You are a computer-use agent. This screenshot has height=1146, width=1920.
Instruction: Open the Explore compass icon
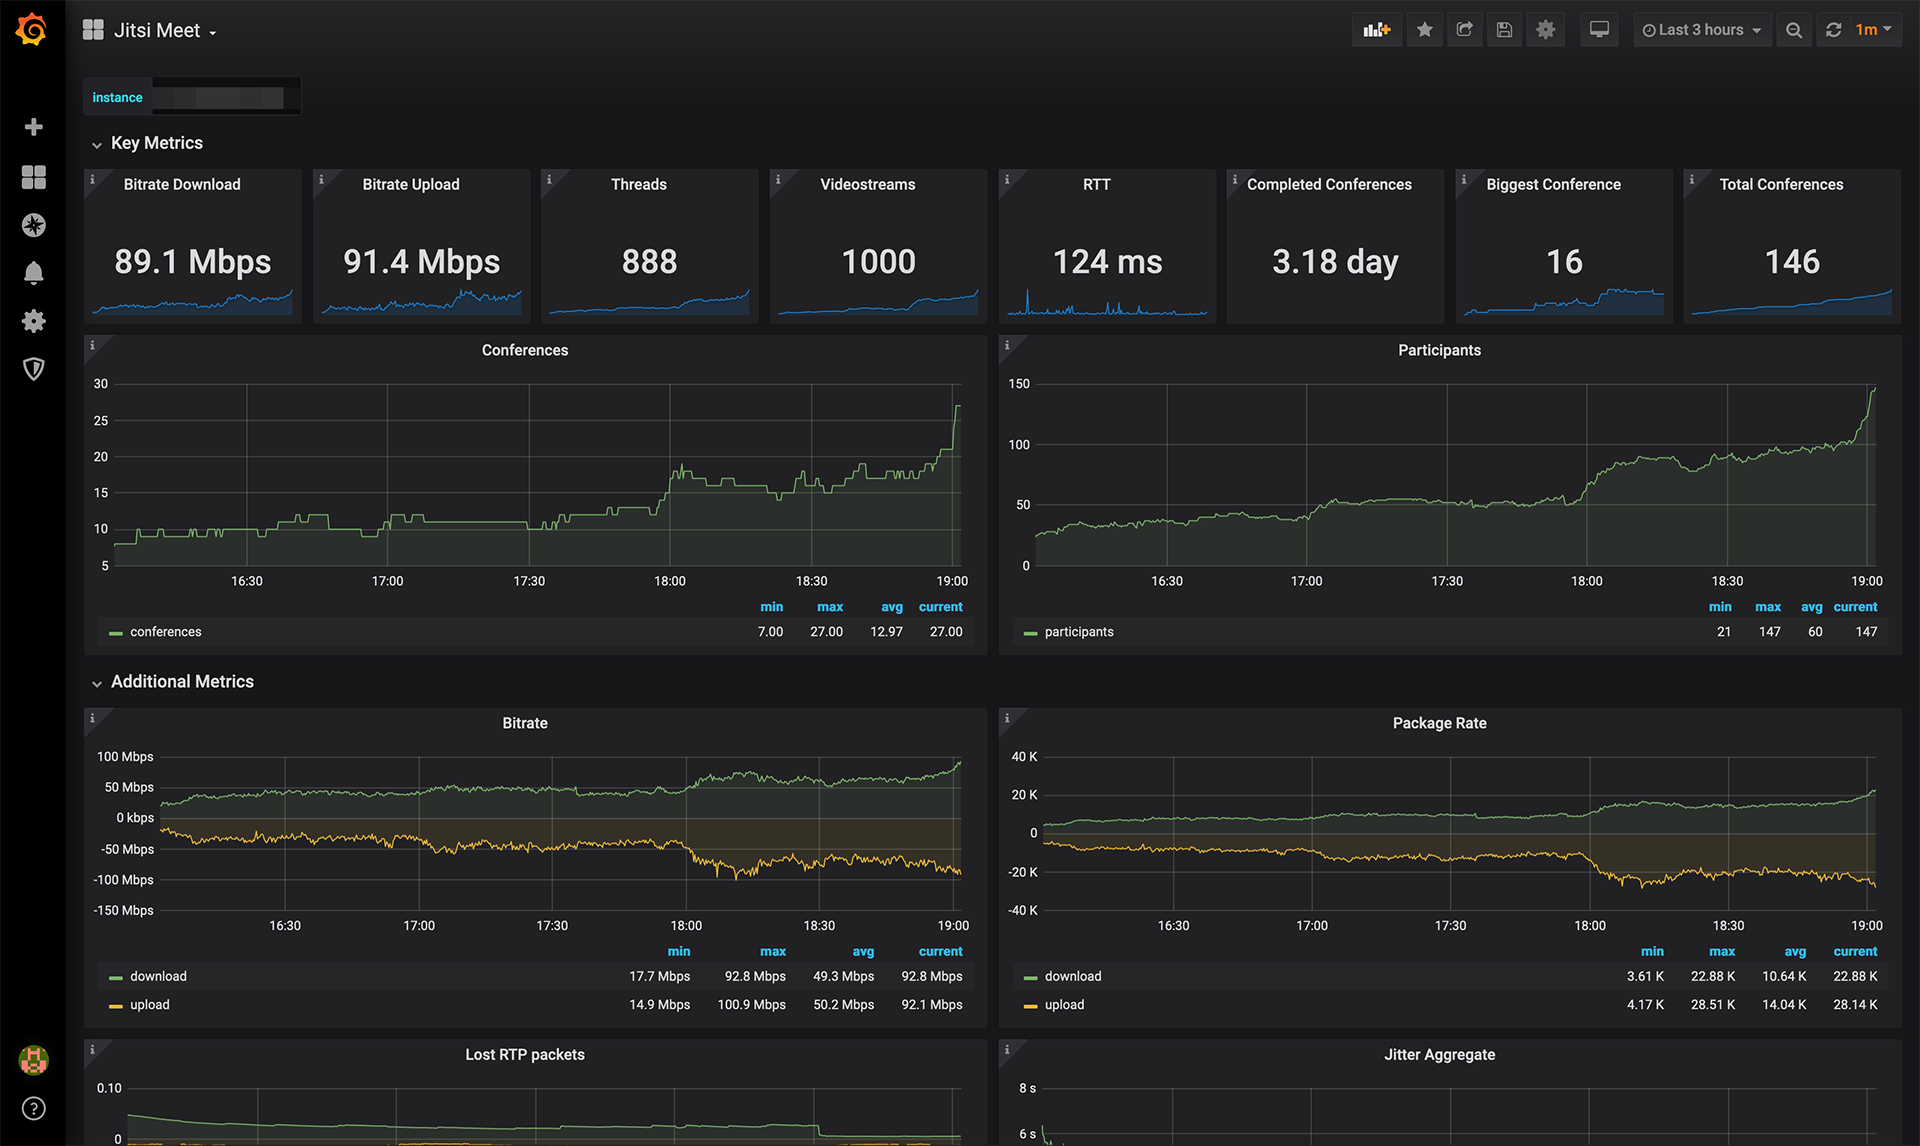(x=34, y=225)
